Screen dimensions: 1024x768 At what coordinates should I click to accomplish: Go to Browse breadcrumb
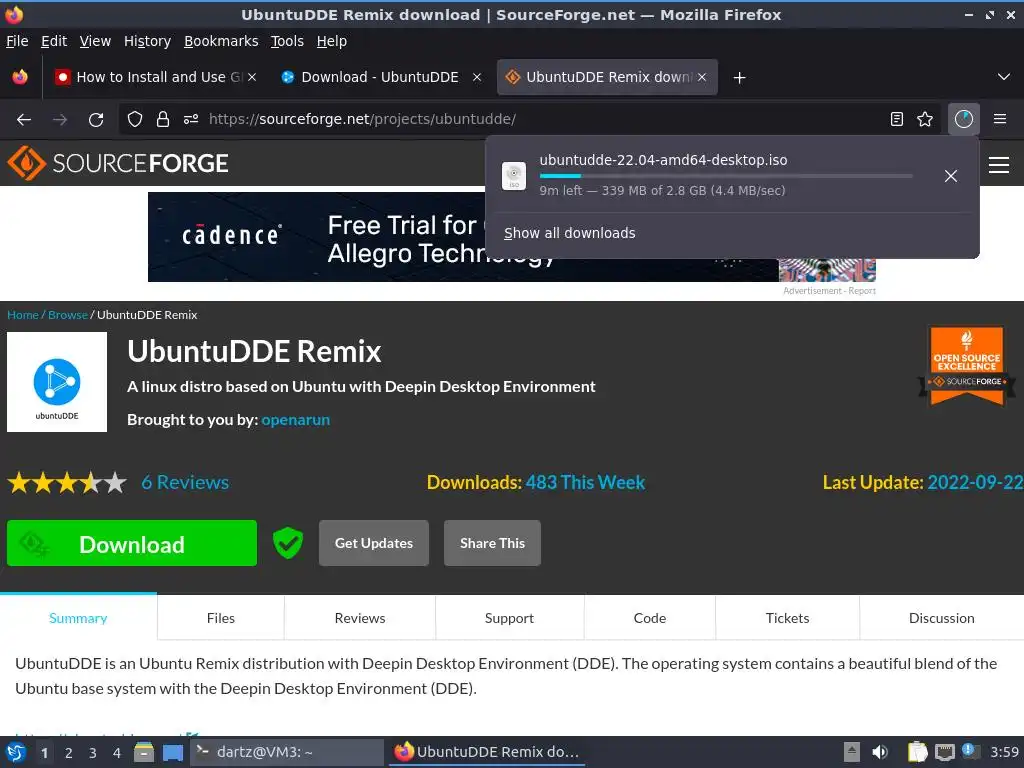tap(68, 315)
